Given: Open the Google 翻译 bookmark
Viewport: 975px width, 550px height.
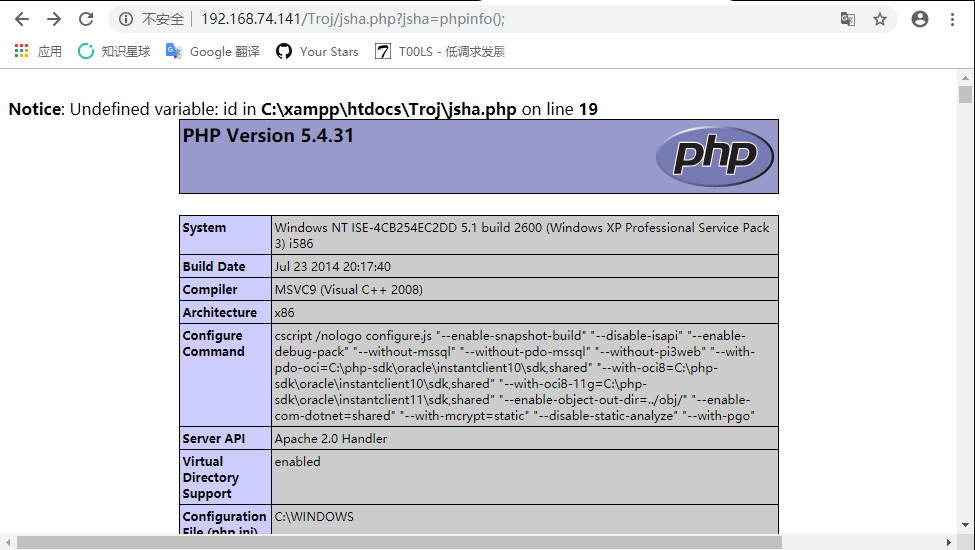Looking at the screenshot, I should click(212, 51).
